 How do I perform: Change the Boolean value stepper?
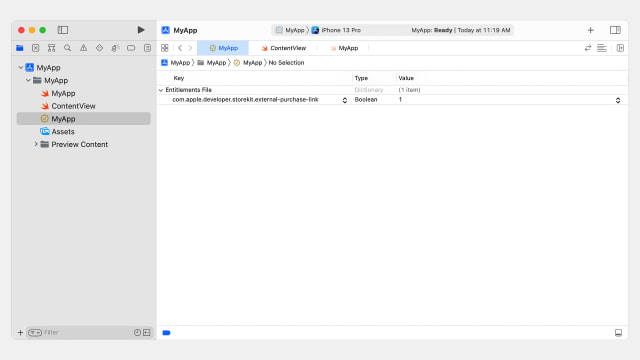pos(618,100)
